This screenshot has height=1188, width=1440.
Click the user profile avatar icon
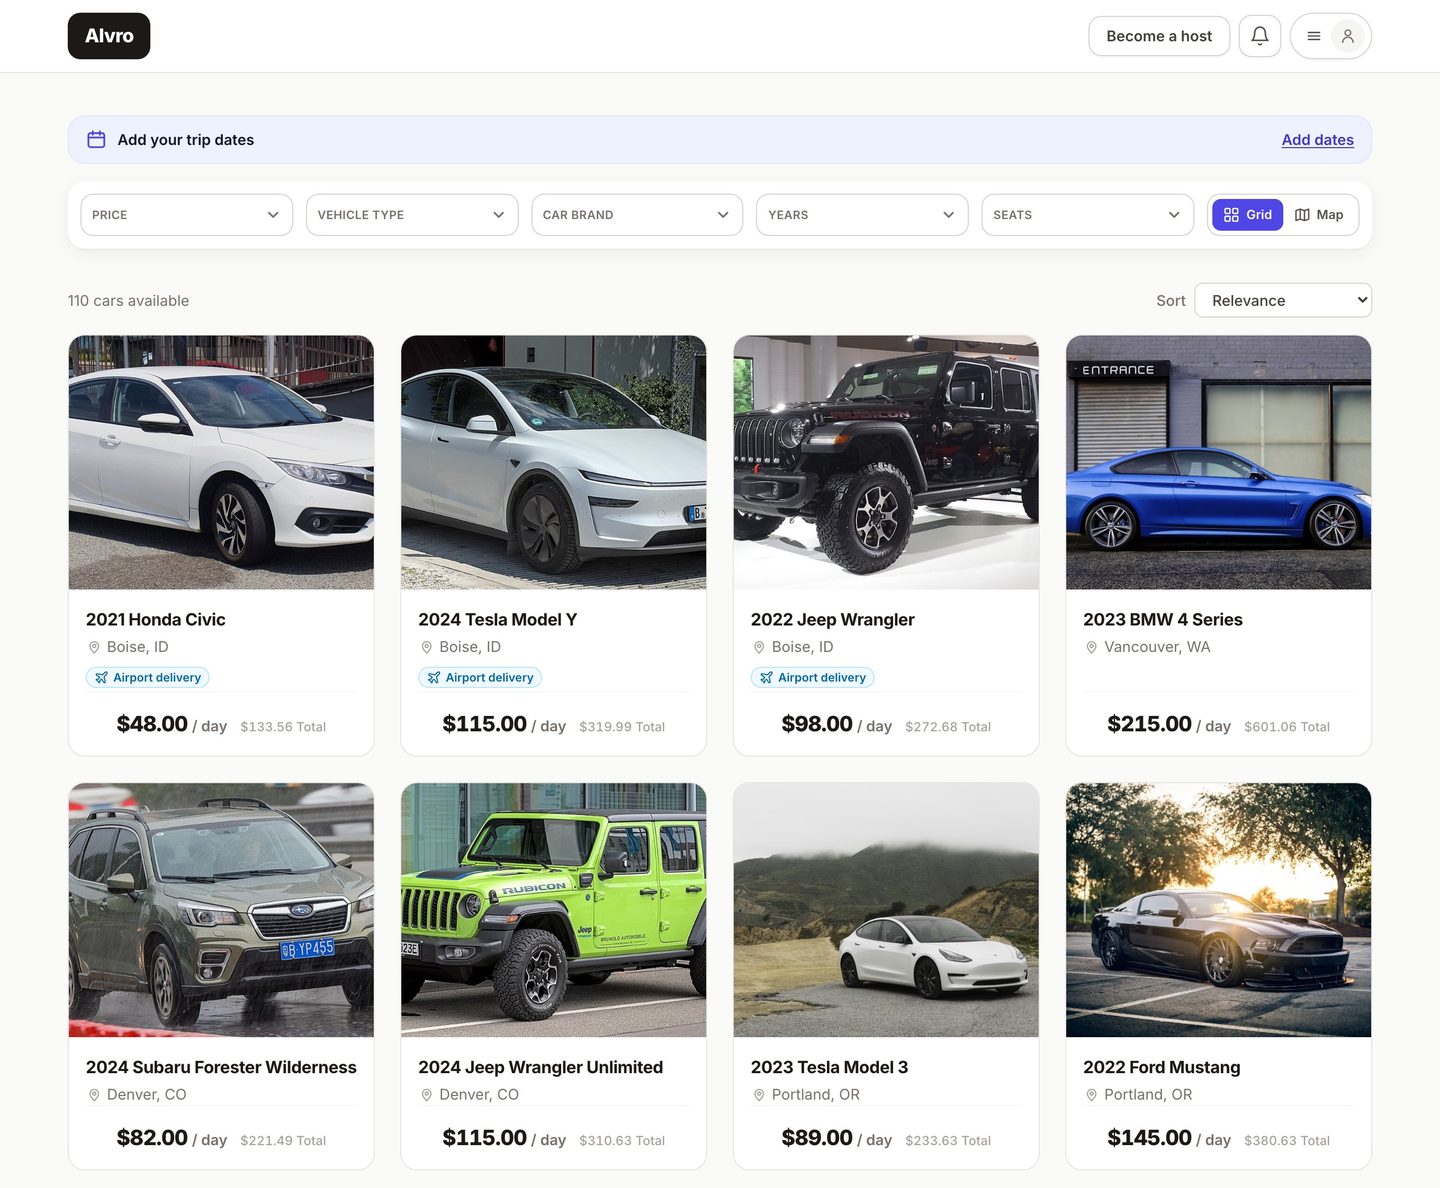click(1348, 36)
